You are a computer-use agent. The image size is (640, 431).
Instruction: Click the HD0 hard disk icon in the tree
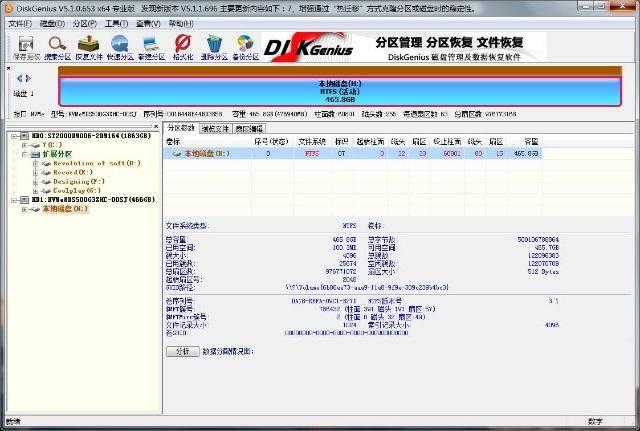click(x=25, y=136)
